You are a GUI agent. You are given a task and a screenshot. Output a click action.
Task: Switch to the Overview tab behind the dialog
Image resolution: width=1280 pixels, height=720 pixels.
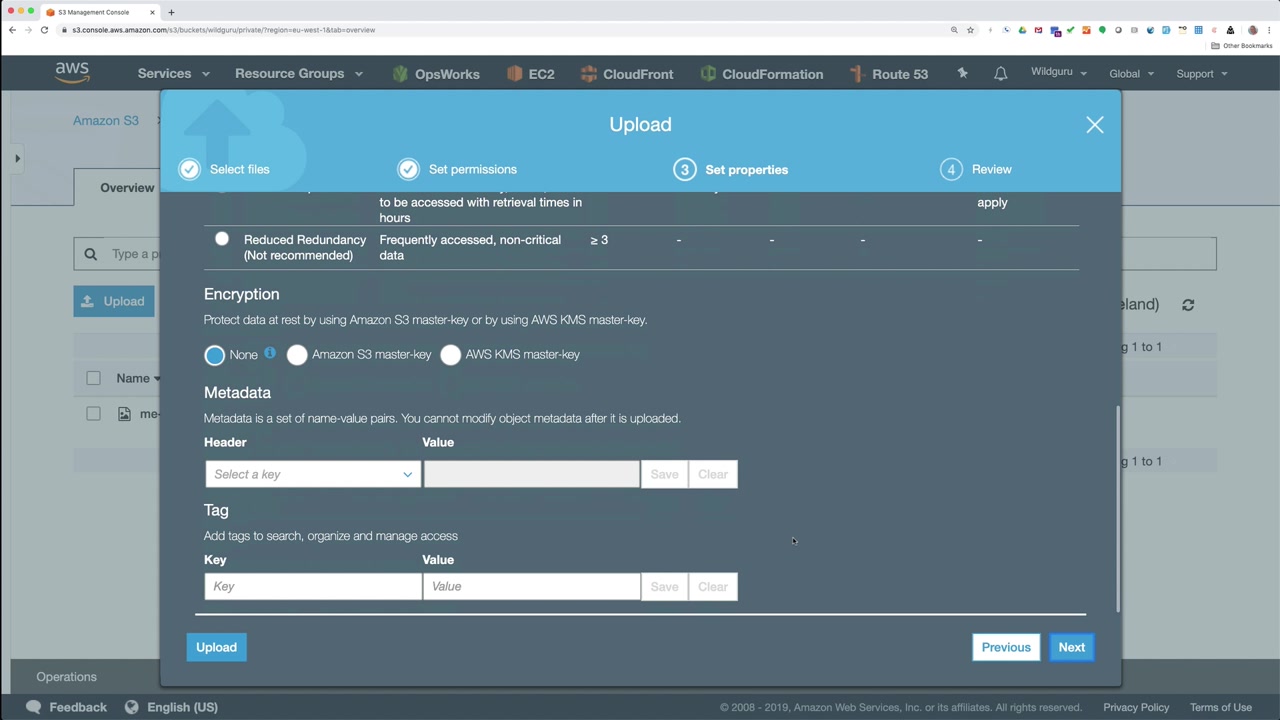[x=126, y=187]
